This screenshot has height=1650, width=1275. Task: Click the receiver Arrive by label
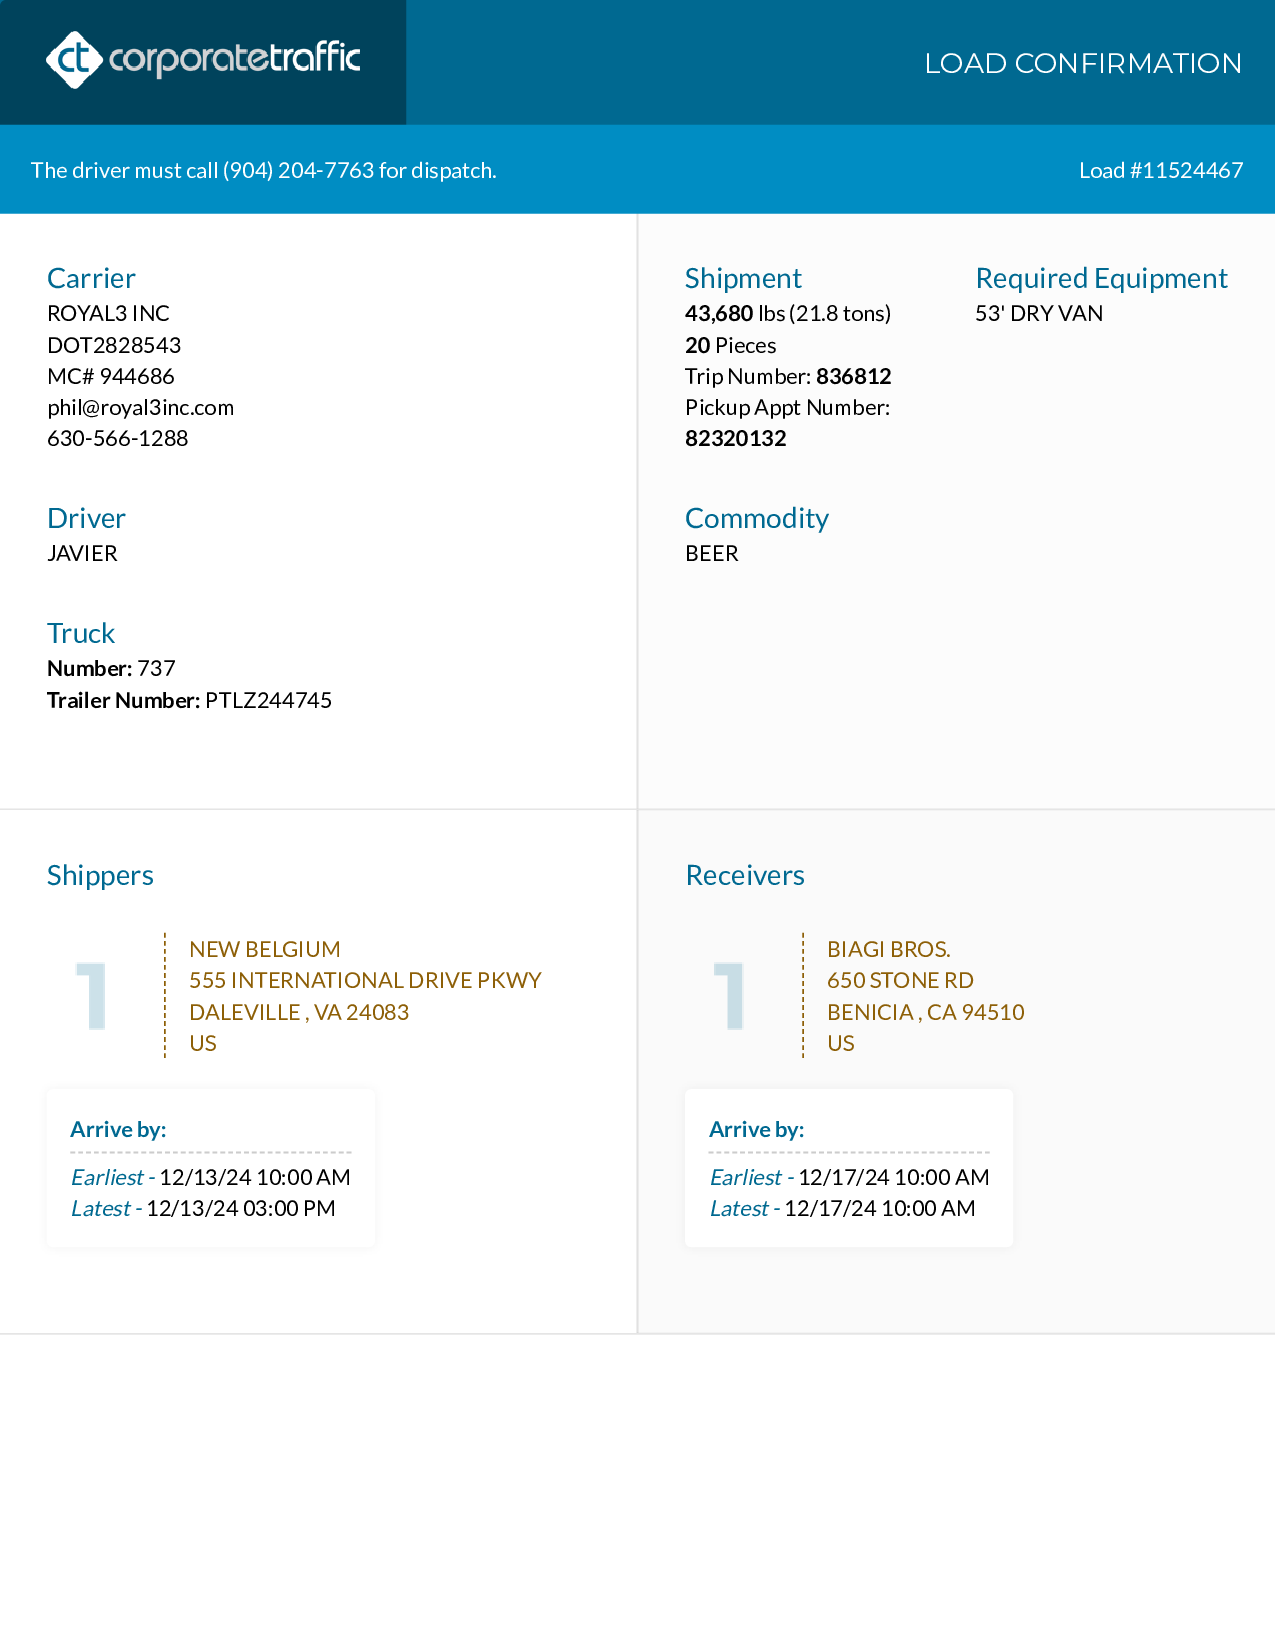click(x=757, y=1129)
